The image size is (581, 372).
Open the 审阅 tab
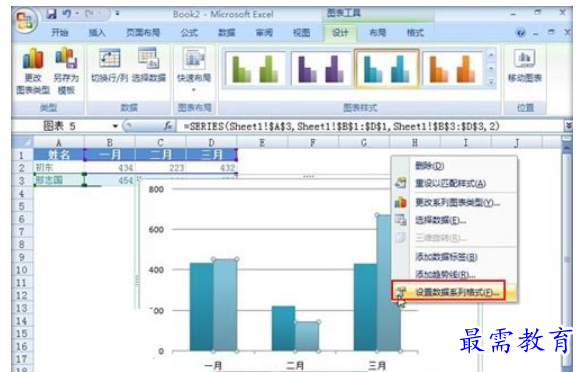(x=264, y=33)
